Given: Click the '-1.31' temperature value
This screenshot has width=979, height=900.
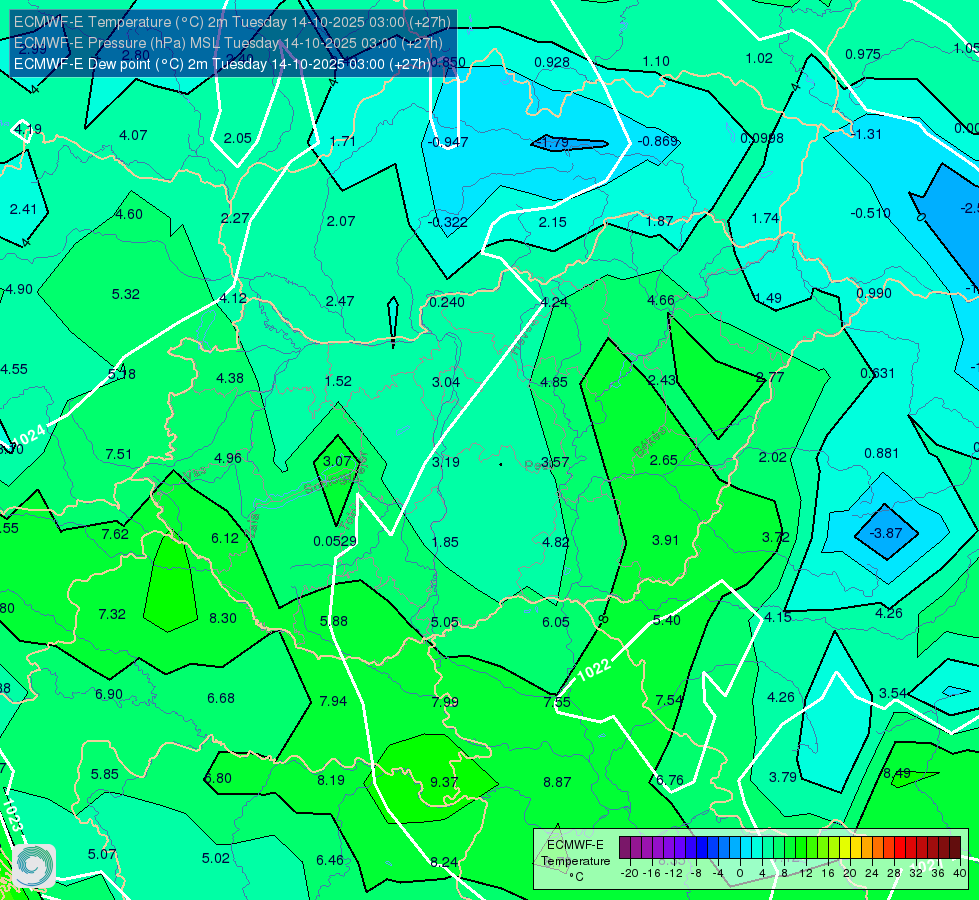Looking at the screenshot, I should point(867,134).
